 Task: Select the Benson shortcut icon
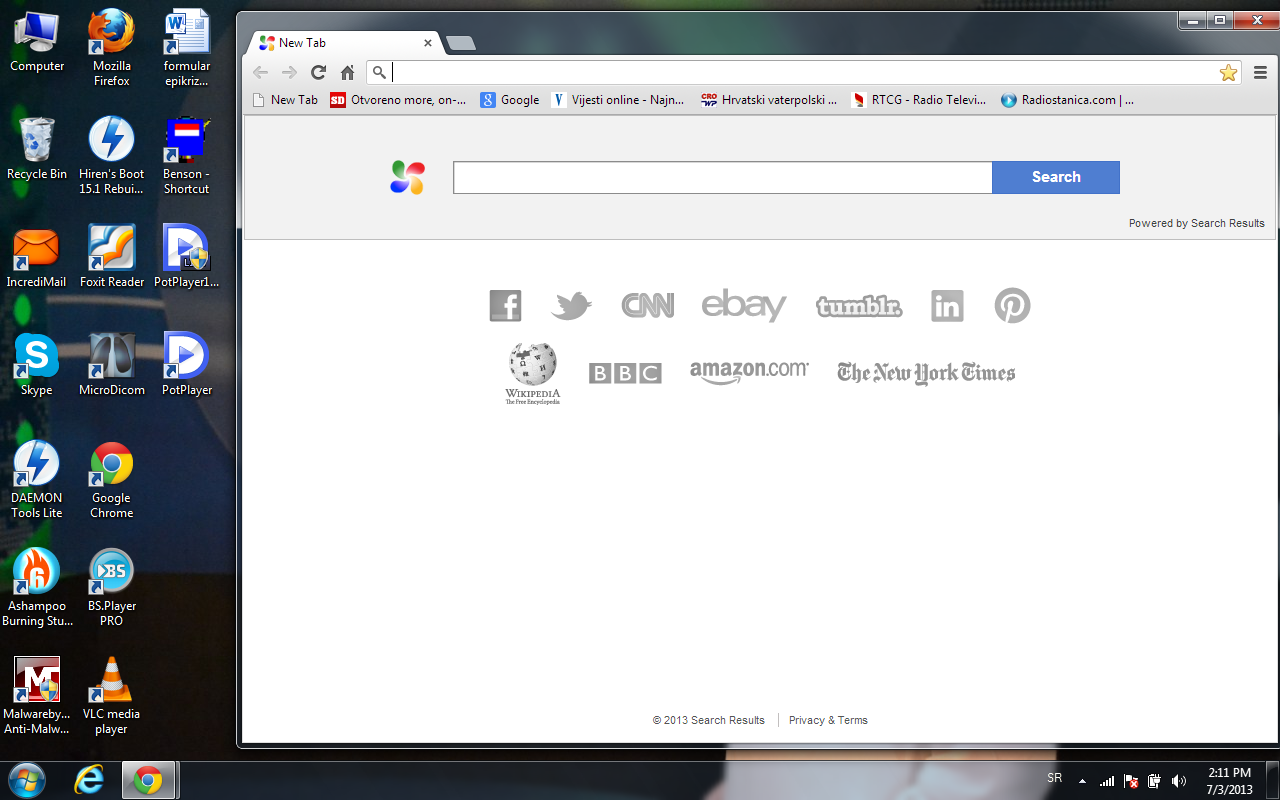[x=187, y=155]
